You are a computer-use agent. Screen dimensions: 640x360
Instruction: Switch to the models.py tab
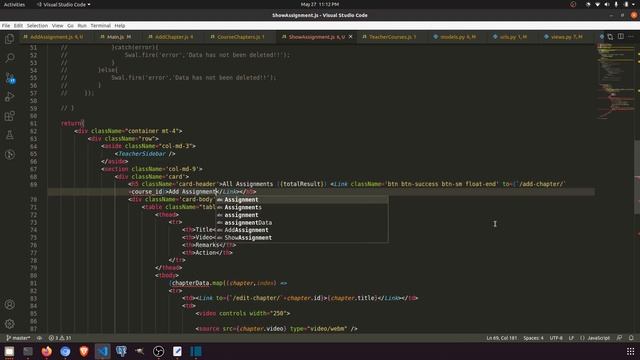pyautogui.click(x=457, y=37)
